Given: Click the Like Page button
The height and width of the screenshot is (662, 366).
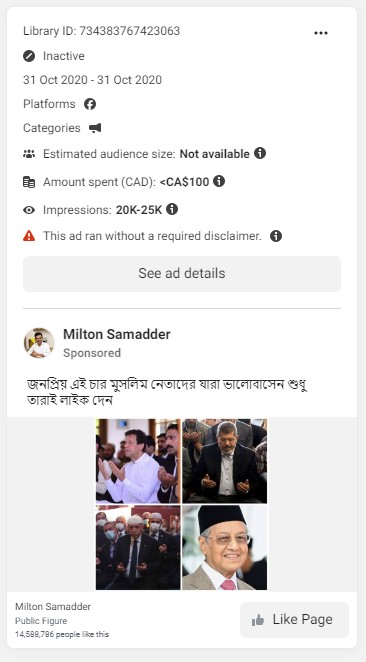Looking at the screenshot, I should 294,619.
